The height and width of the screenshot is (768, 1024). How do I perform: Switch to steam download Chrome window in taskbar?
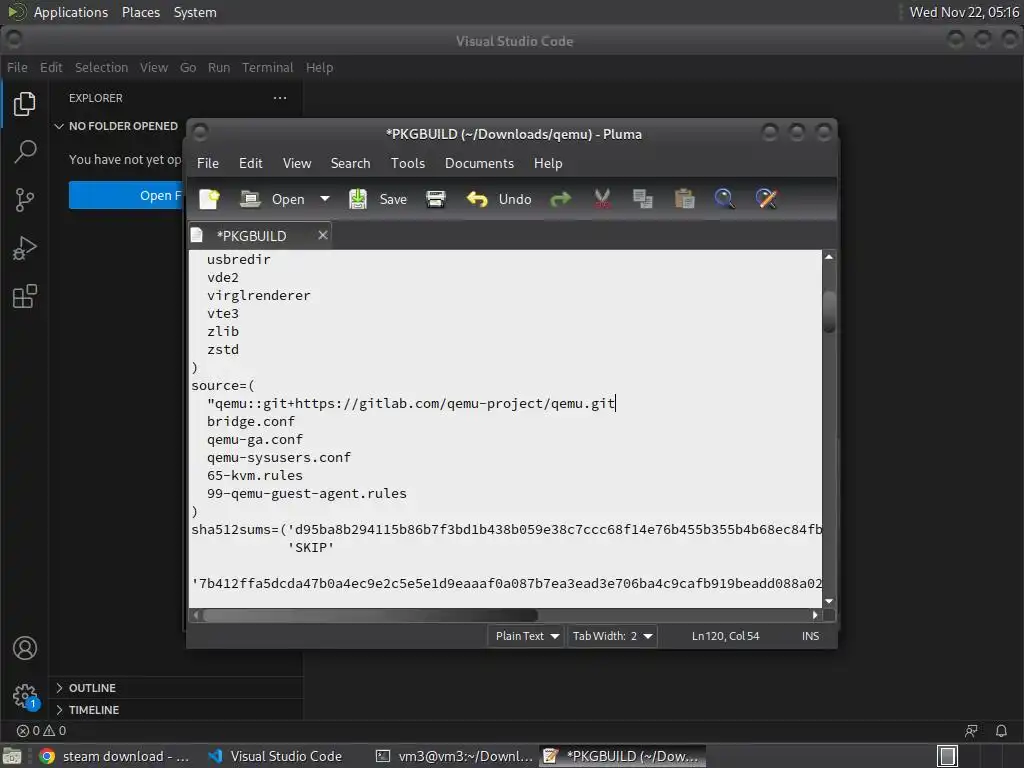click(x=115, y=756)
